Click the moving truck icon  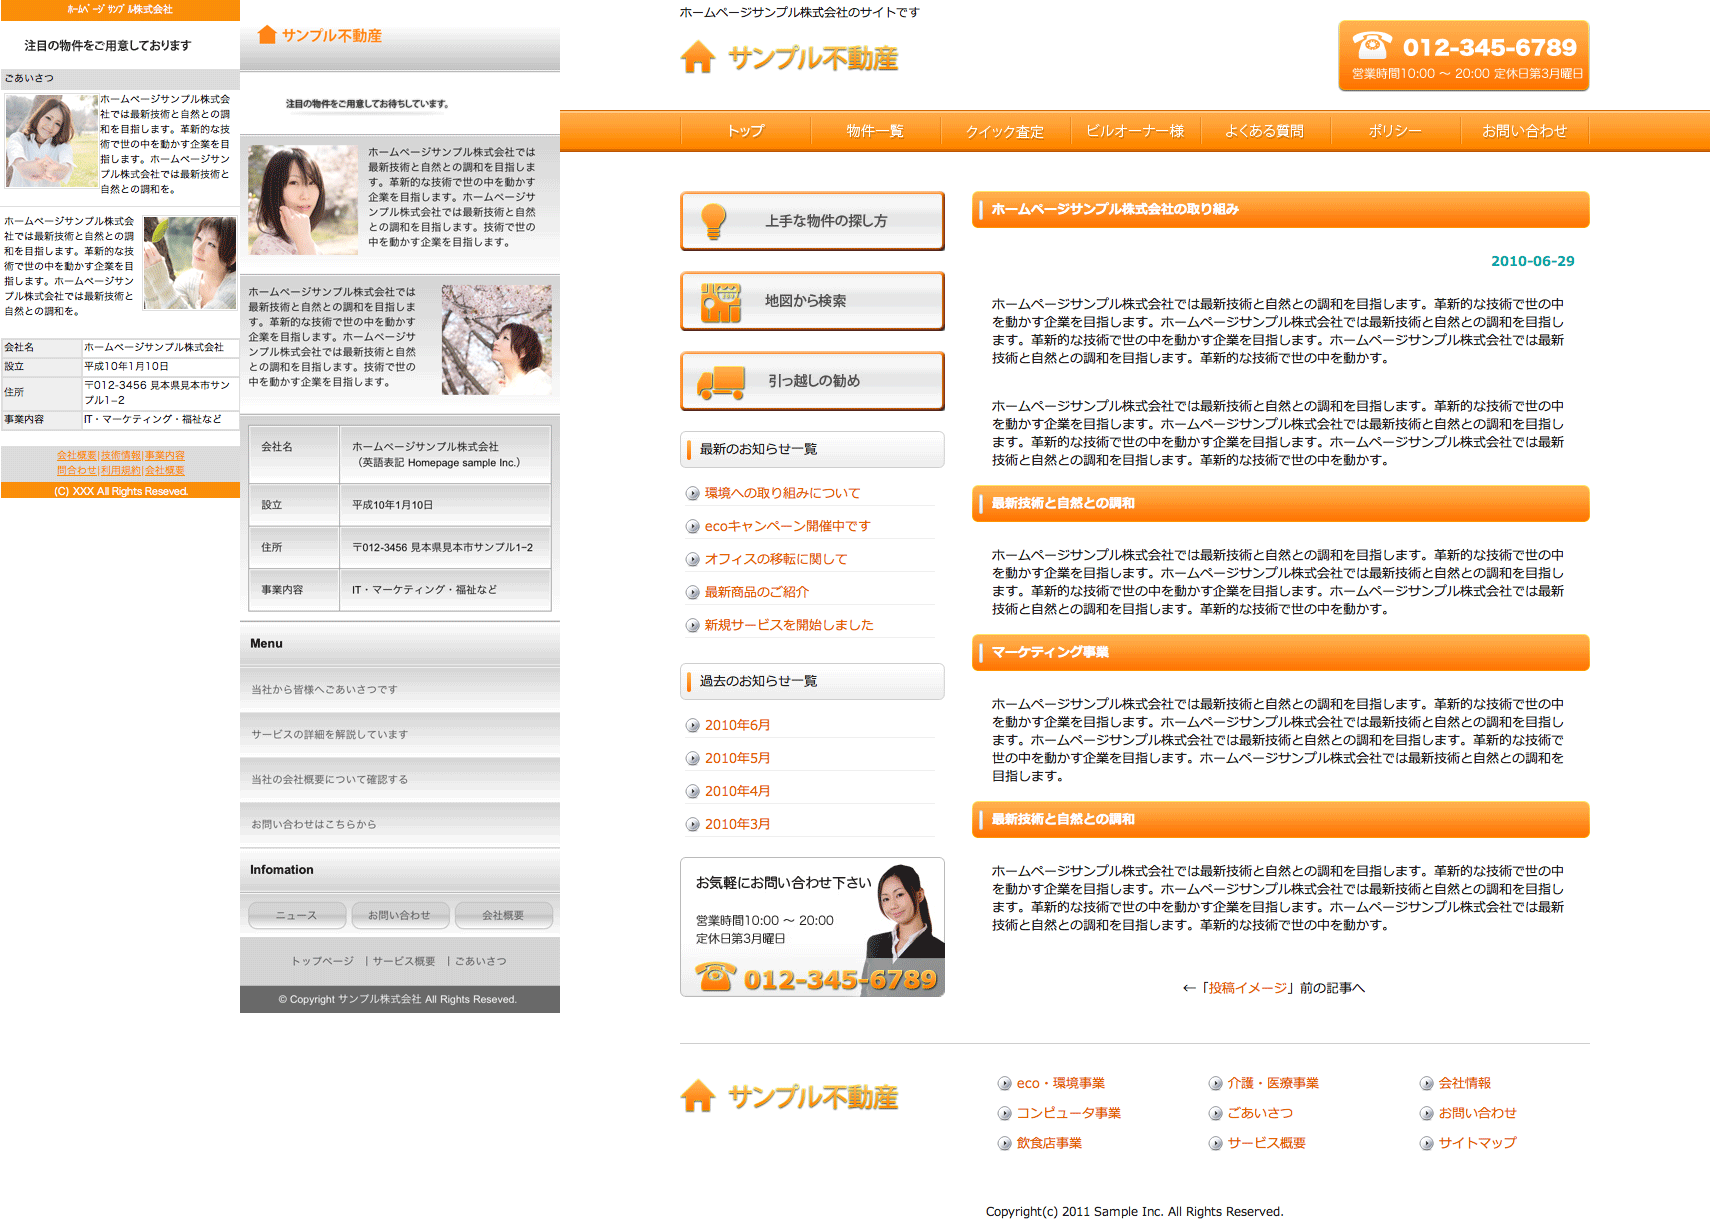721,382
